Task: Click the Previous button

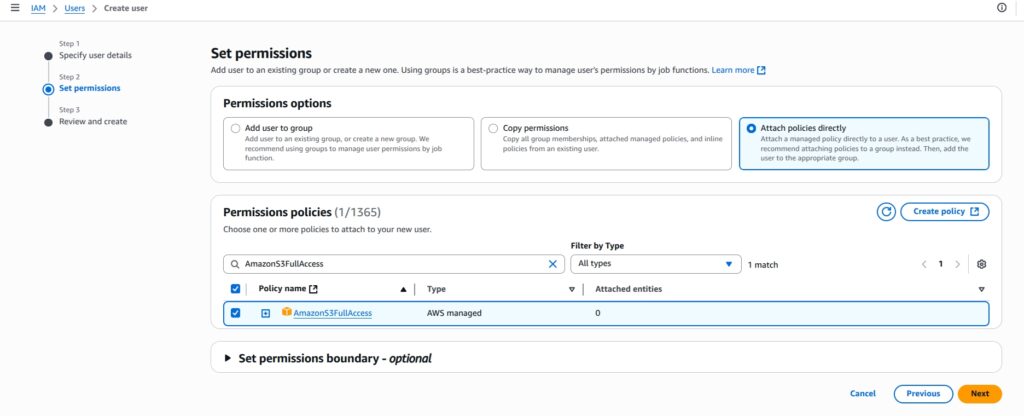Action: [x=923, y=394]
